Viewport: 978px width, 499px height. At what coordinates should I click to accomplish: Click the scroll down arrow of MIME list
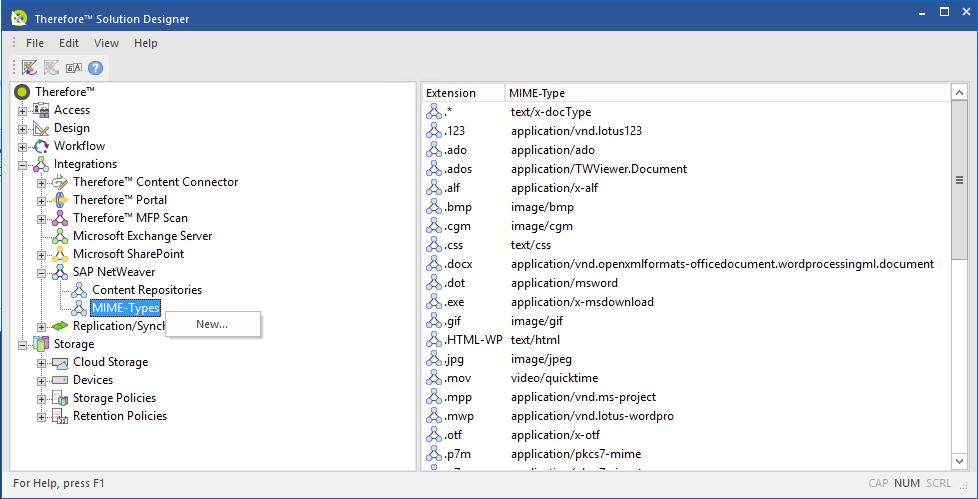pyautogui.click(x=959, y=461)
